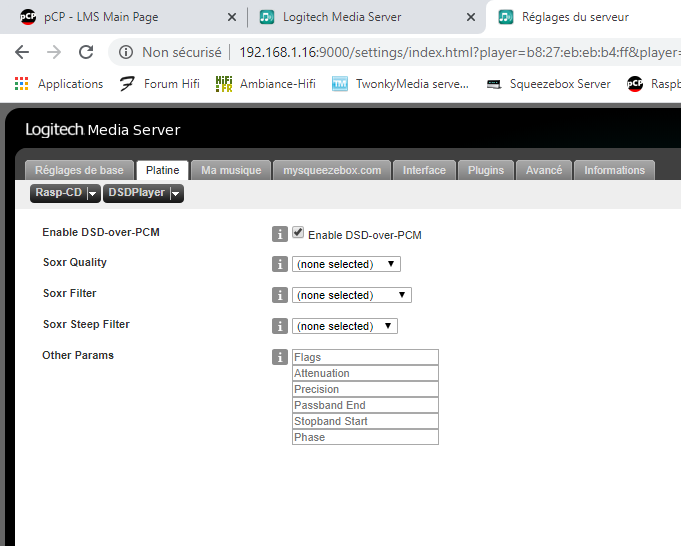Select the Platine tab
681x546 pixels.
(x=162, y=170)
